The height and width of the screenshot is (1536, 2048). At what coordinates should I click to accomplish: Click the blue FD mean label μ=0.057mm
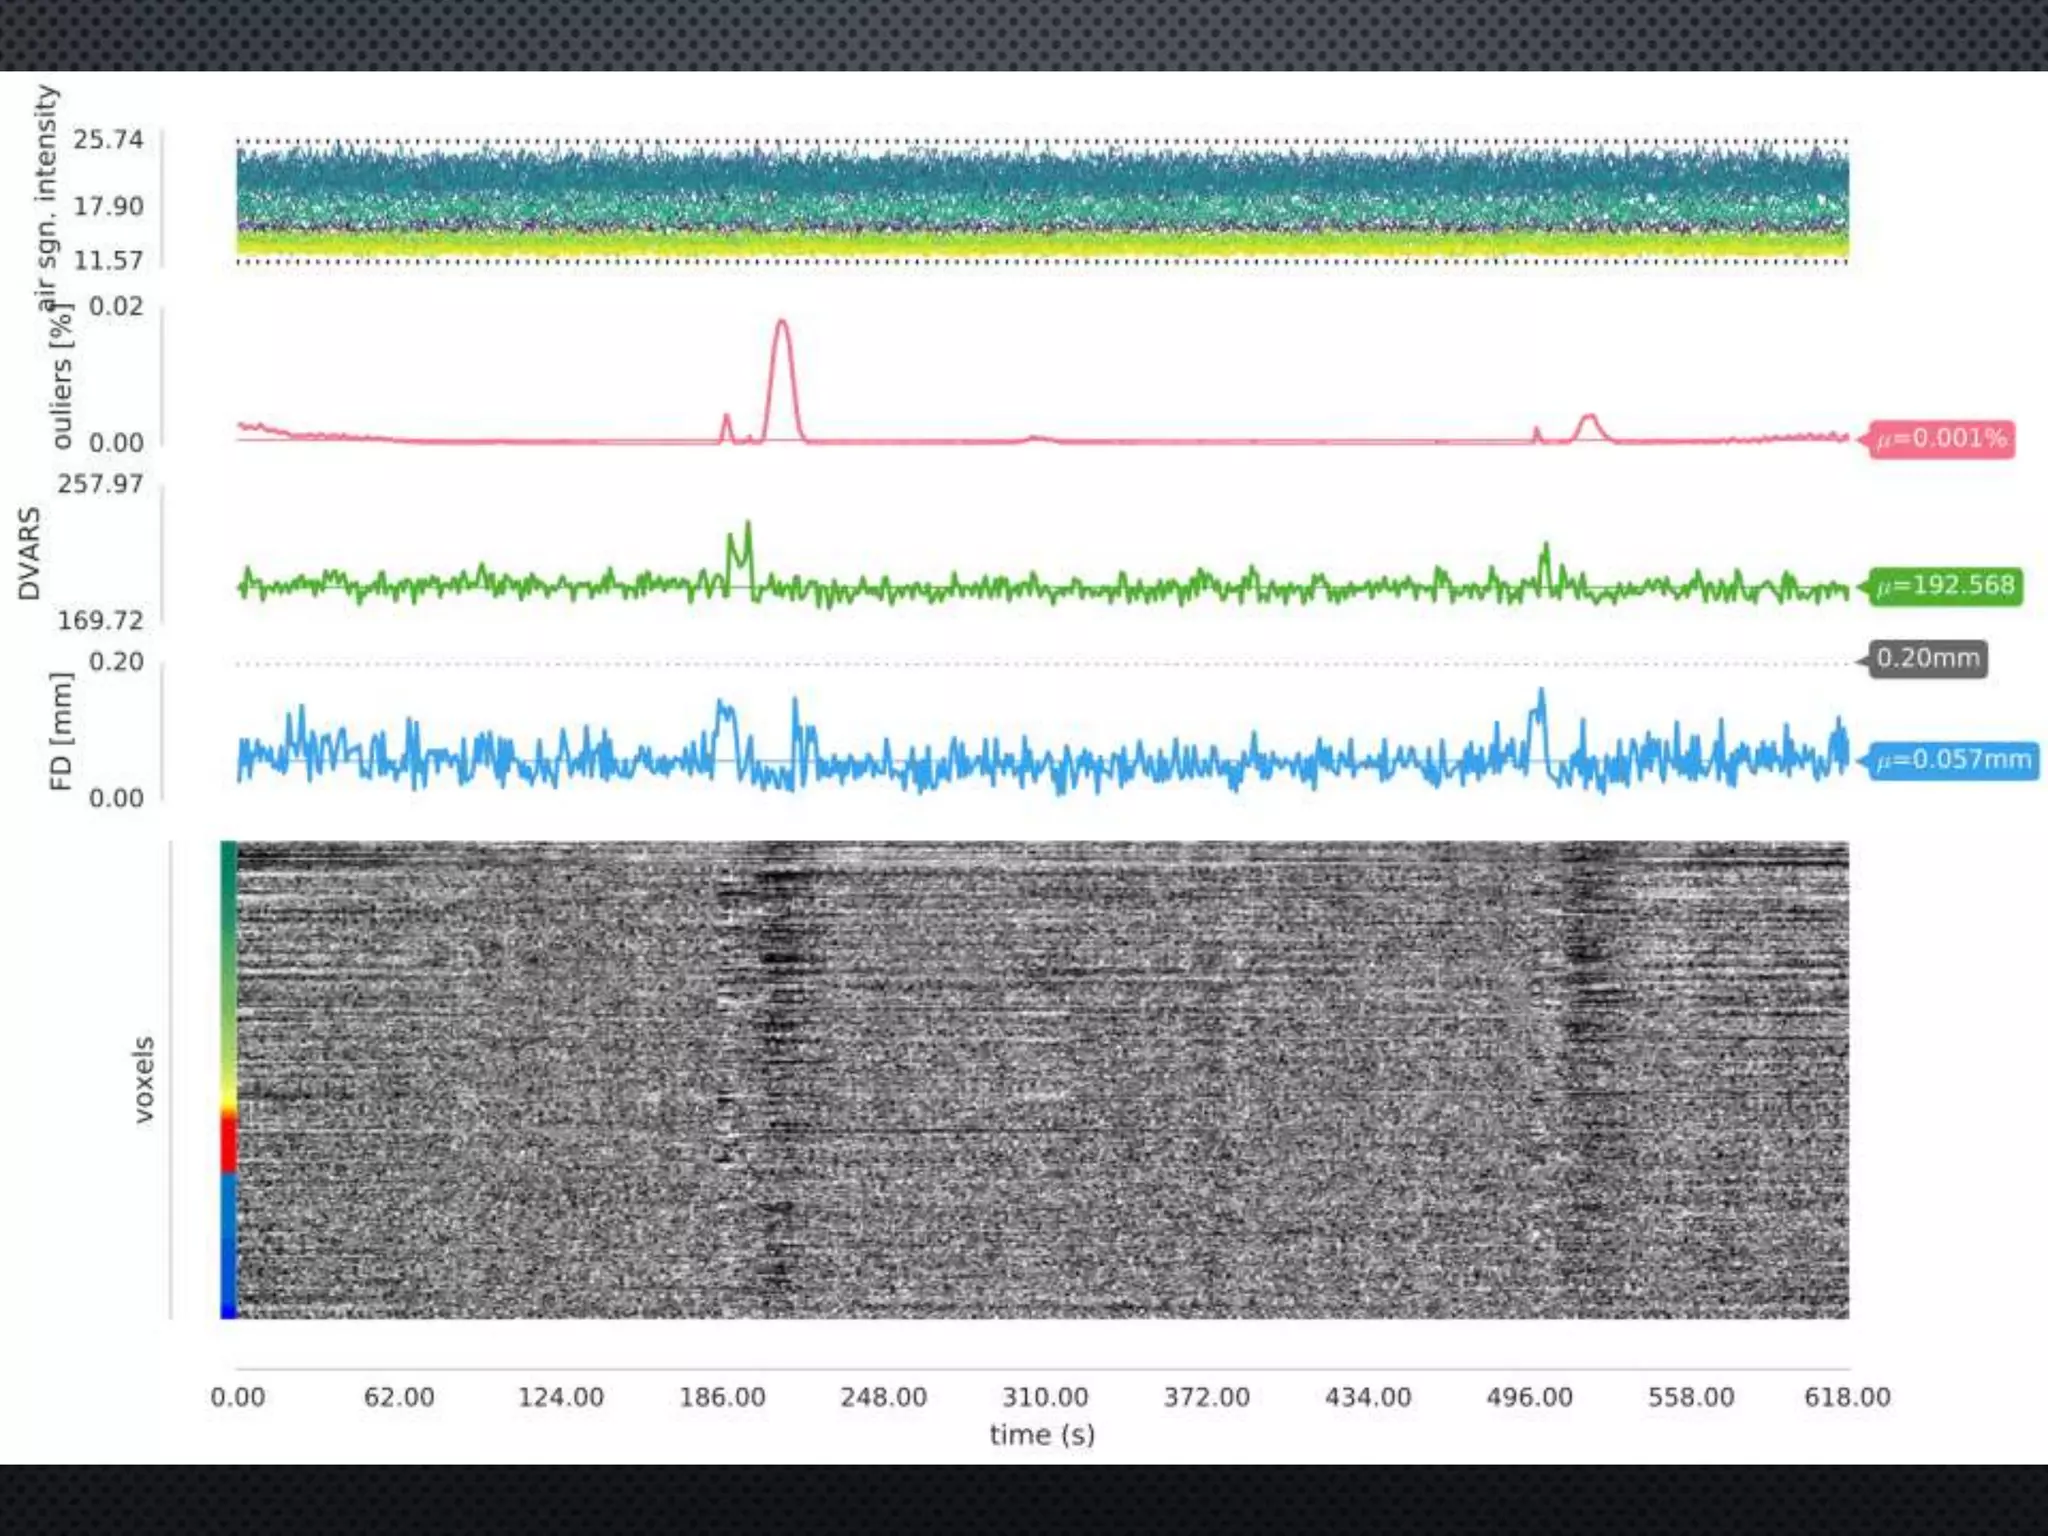pos(1953,760)
